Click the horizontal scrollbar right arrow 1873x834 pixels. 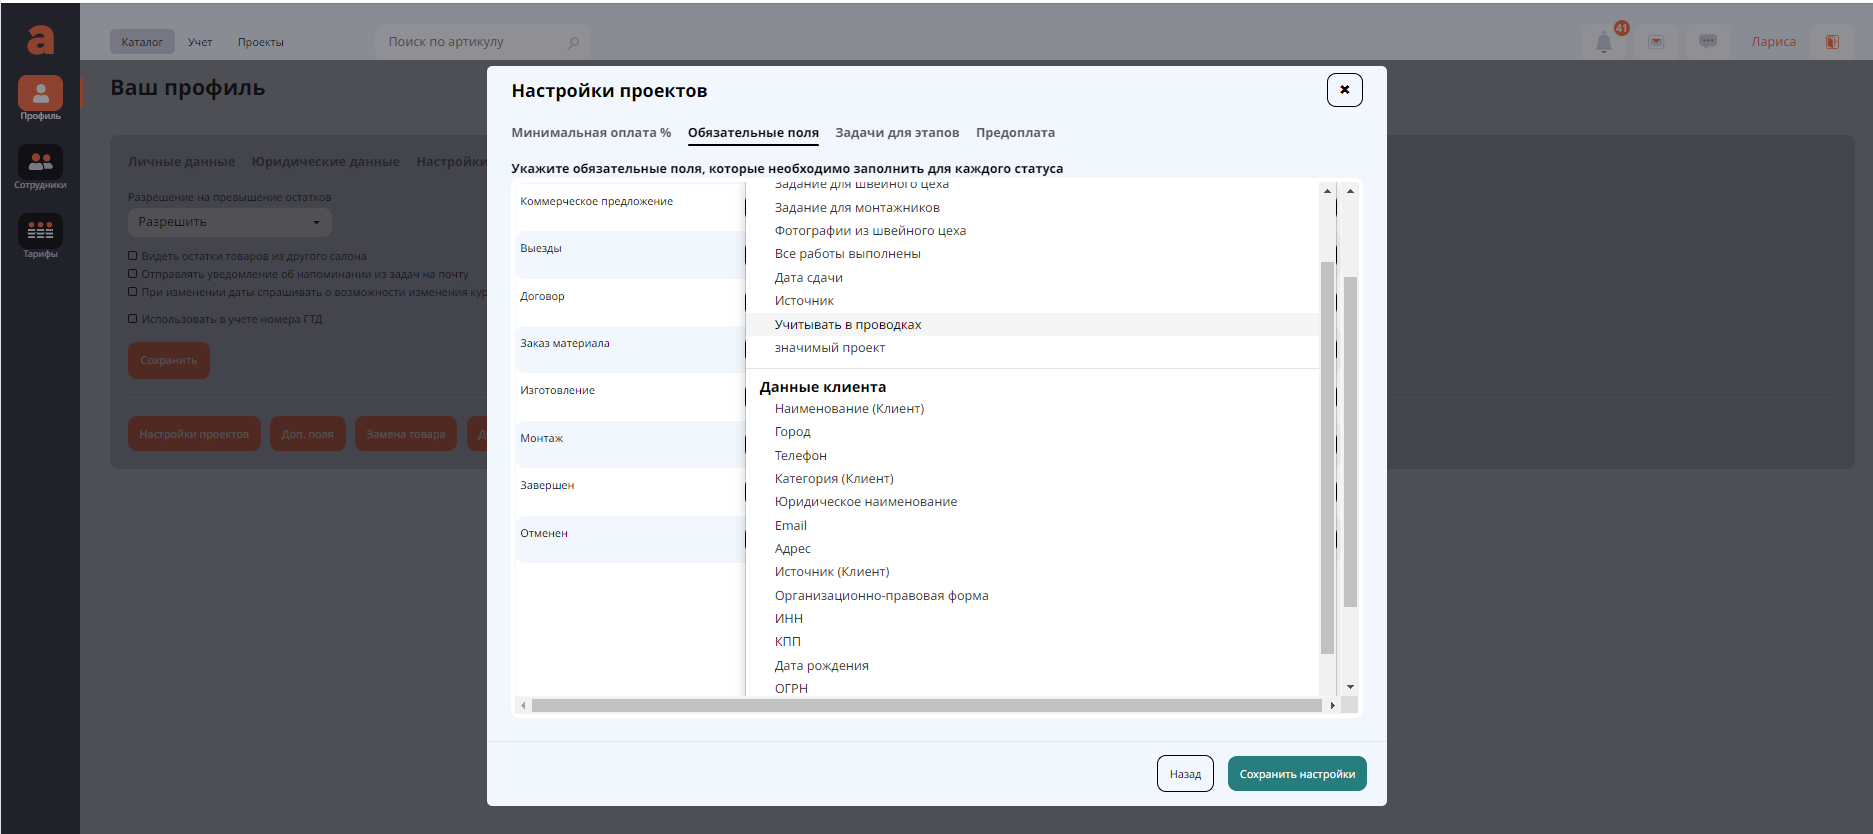coord(1332,706)
